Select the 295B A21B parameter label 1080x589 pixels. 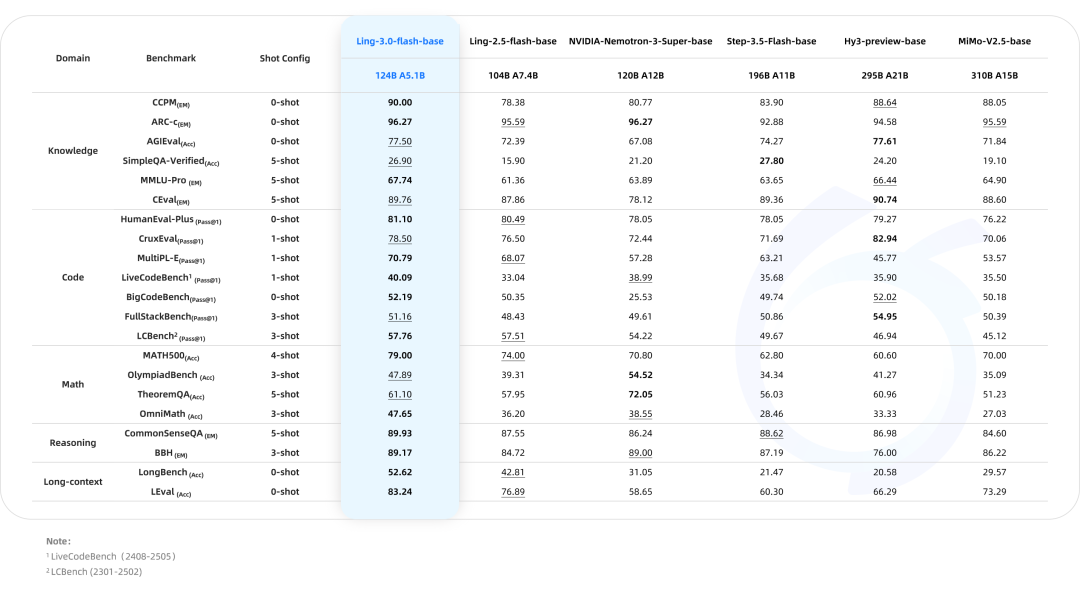(884, 76)
